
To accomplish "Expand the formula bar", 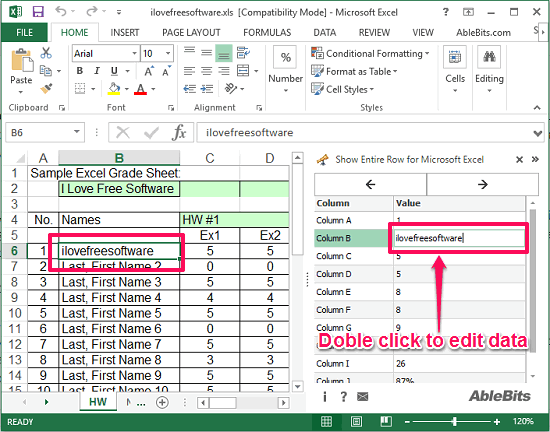I will [537, 133].
